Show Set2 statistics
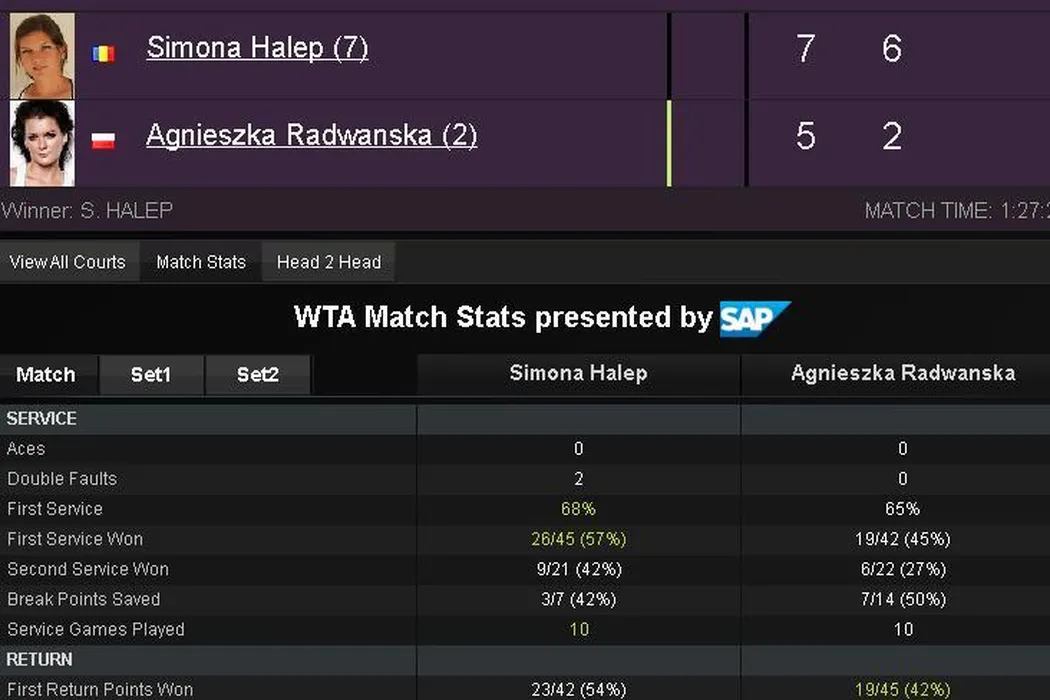Viewport: 1050px width, 700px height. tap(258, 375)
